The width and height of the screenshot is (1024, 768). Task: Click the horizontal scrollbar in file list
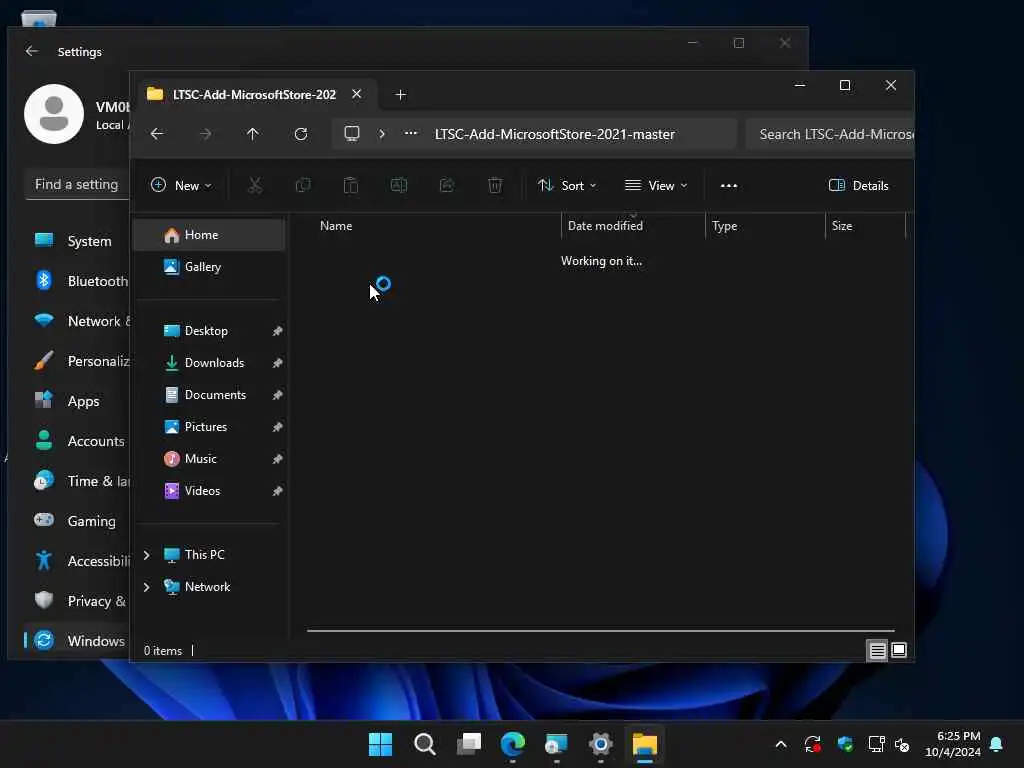[x=600, y=631]
